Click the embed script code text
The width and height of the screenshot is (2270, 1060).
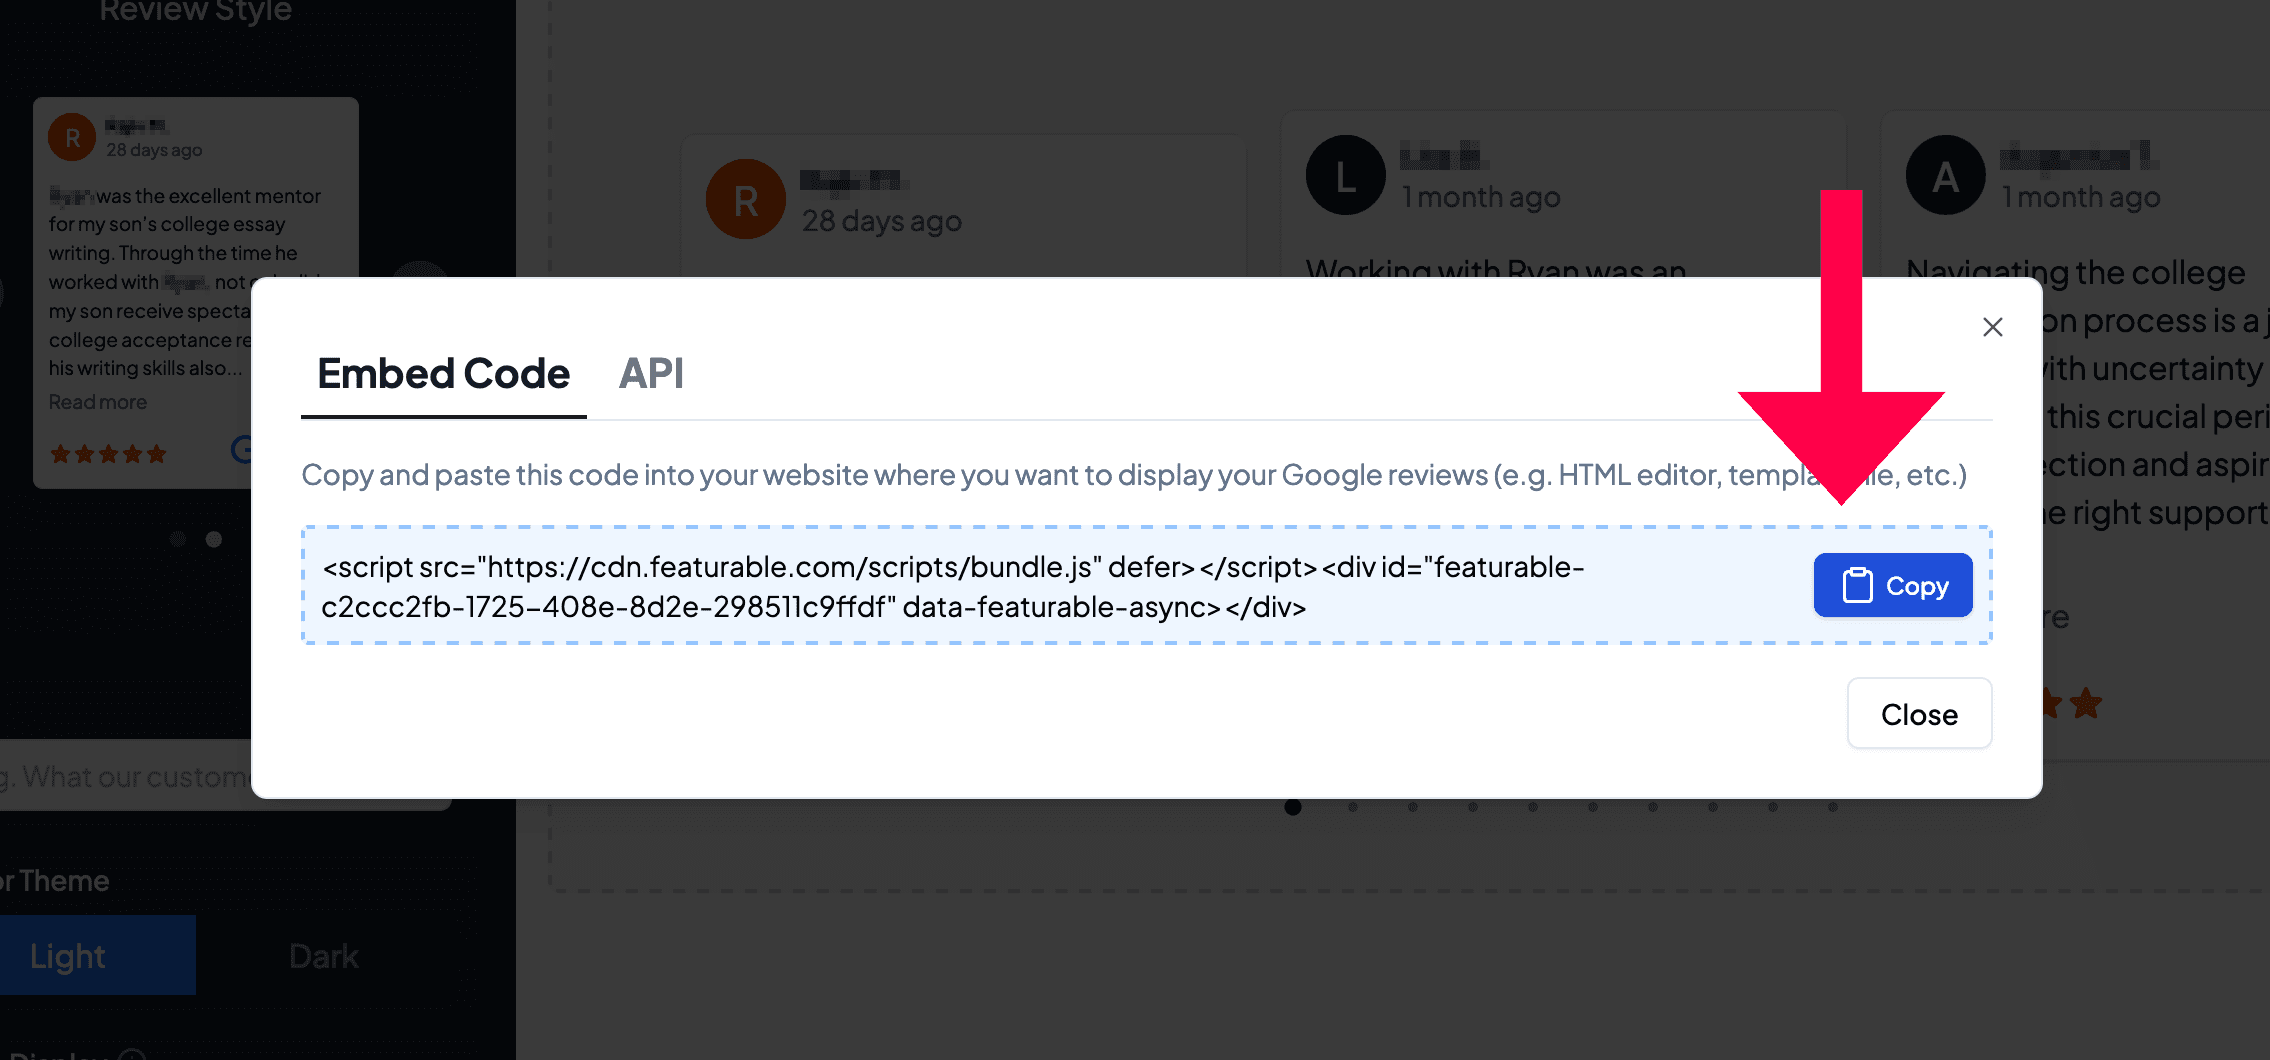pos(952,587)
